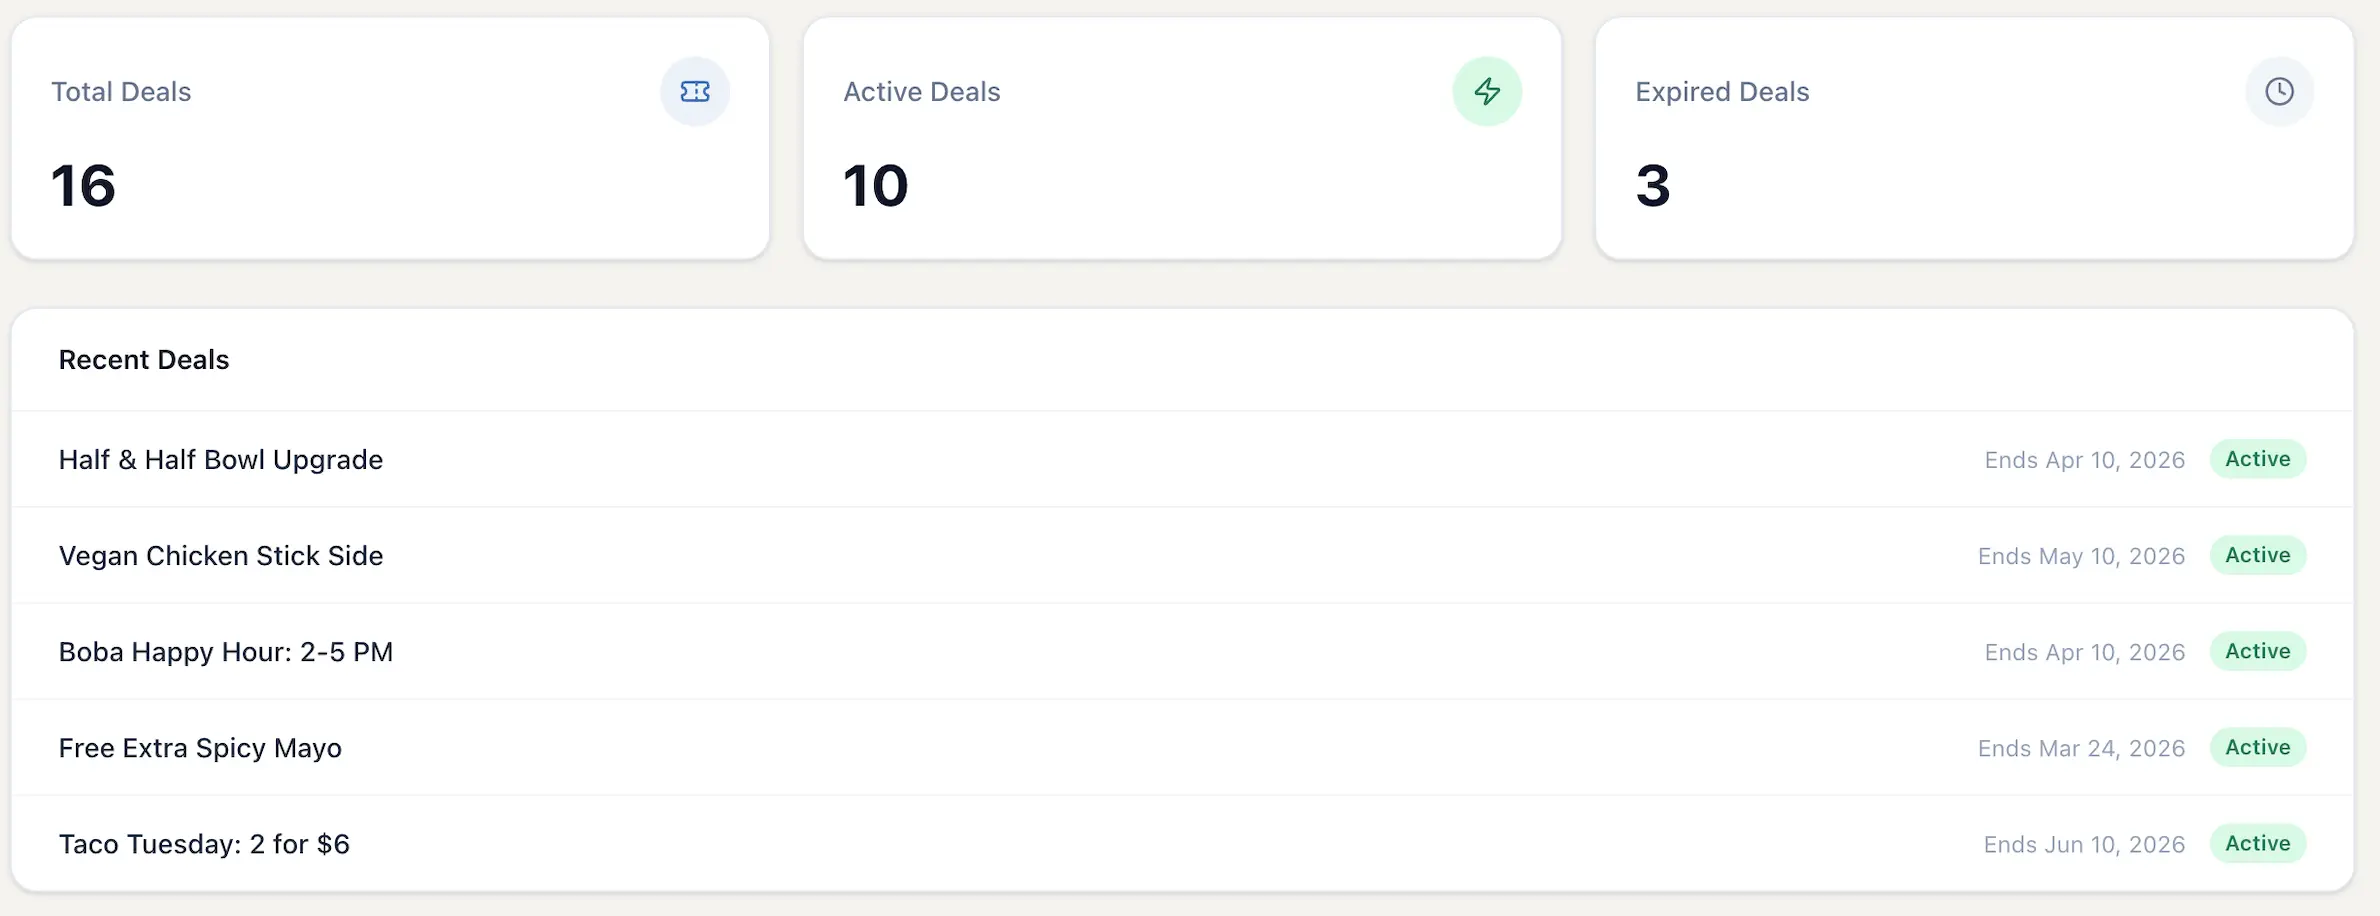Open the Expired Deals card

click(x=1974, y=140)
